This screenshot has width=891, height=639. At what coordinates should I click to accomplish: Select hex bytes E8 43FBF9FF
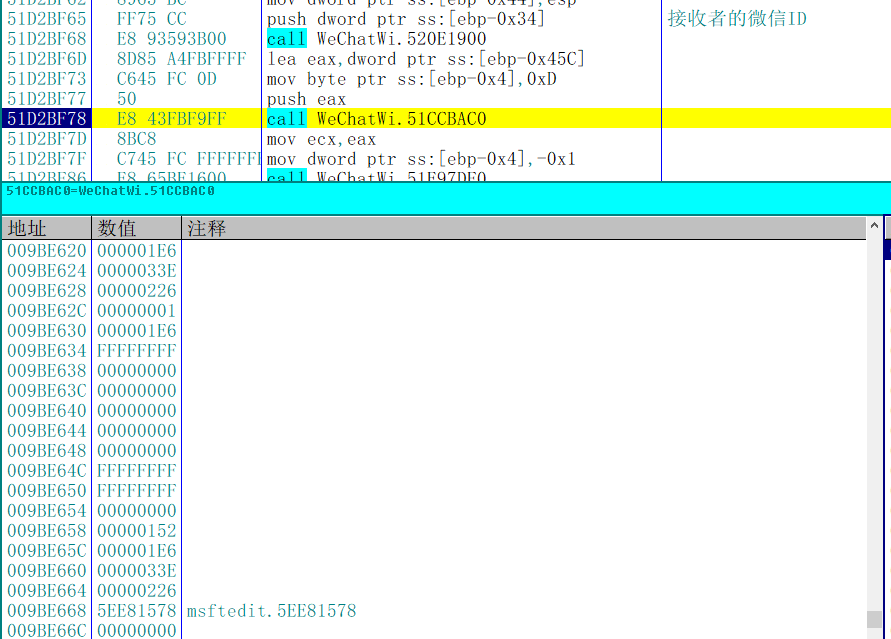click(x=172, y=119)
